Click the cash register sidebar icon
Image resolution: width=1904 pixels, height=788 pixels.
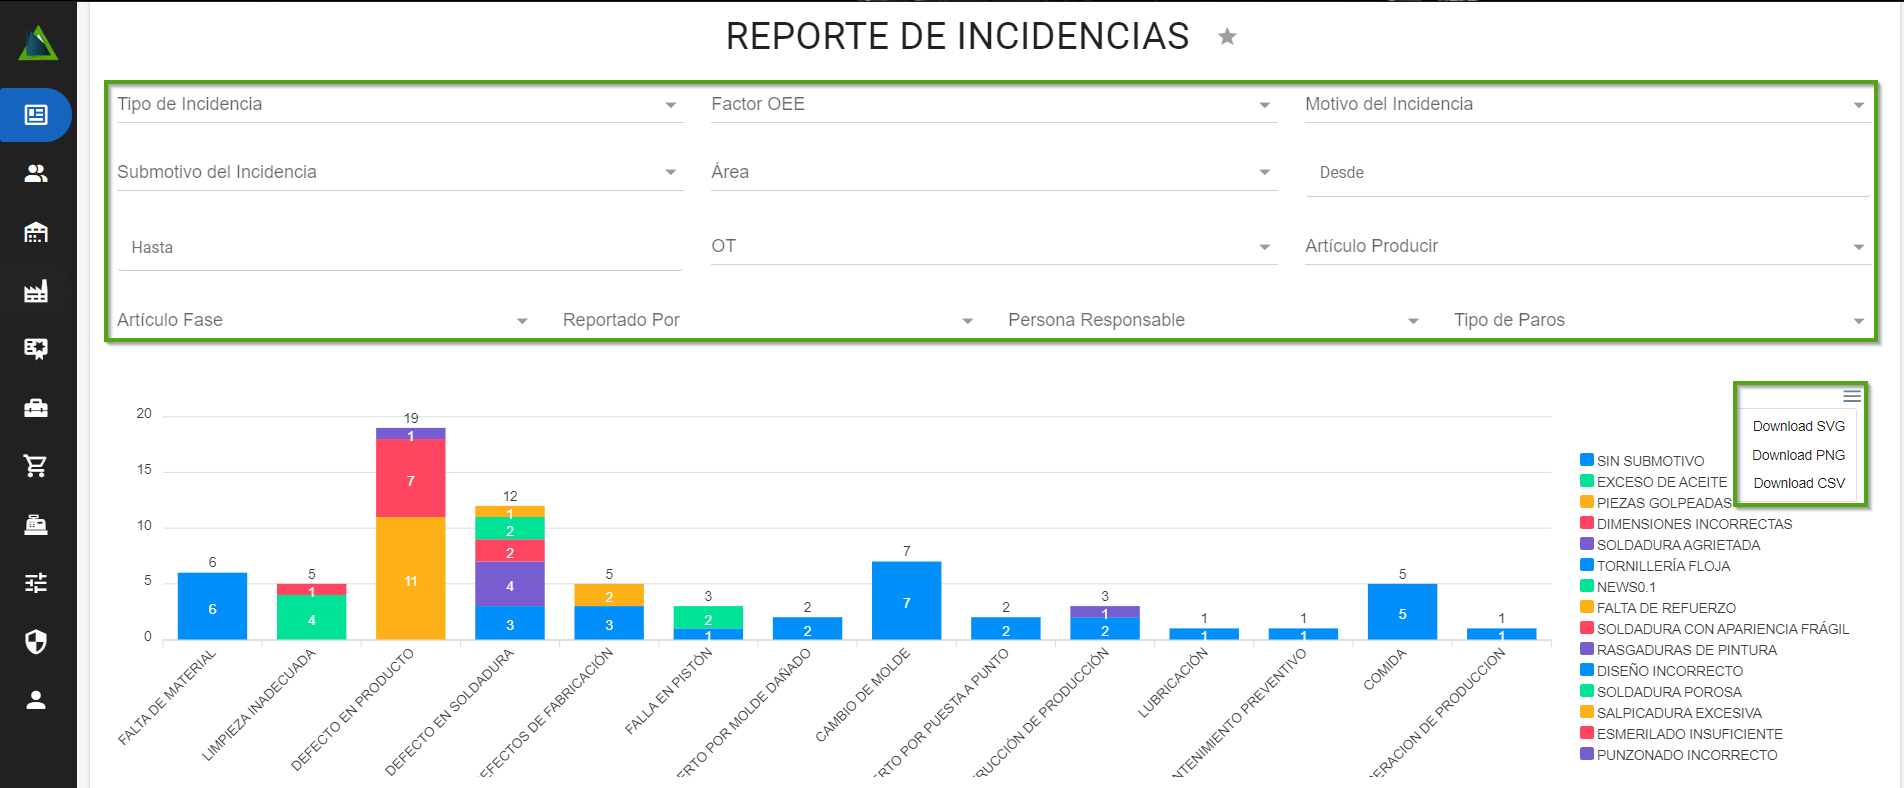36,525
